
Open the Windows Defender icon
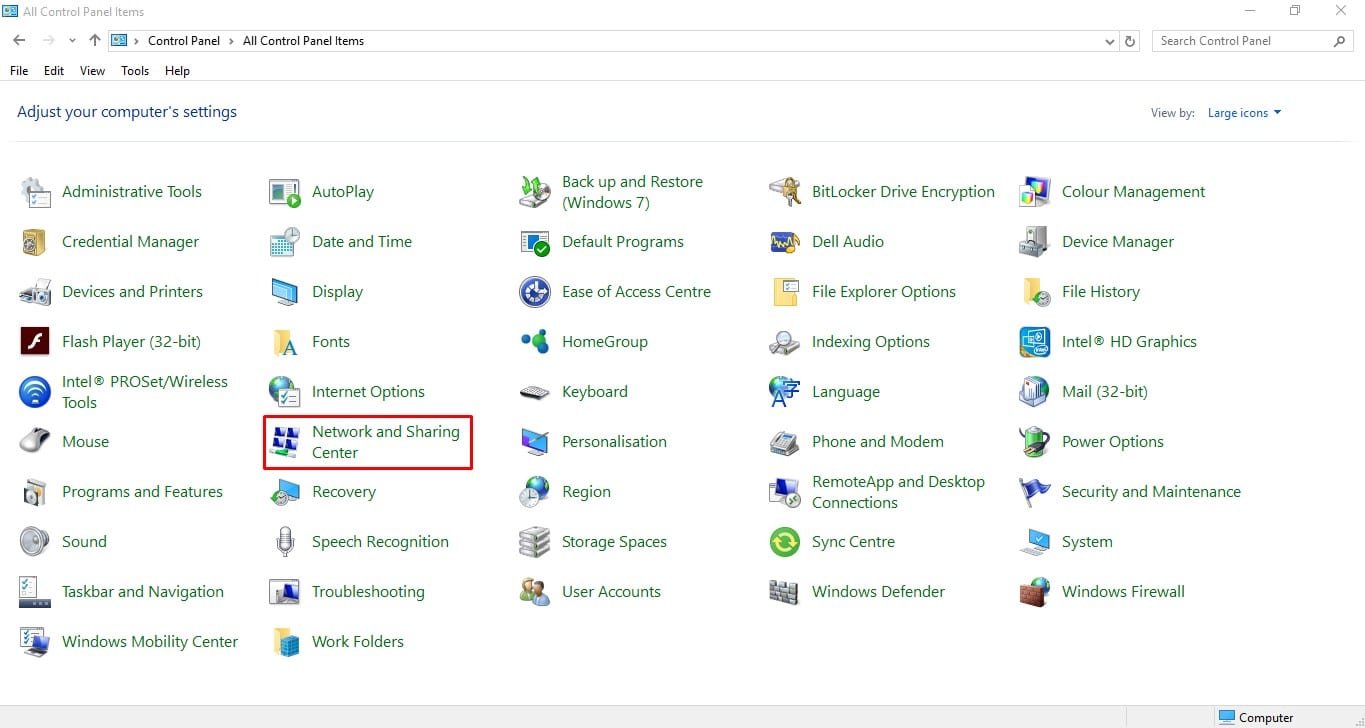[785, 592]
